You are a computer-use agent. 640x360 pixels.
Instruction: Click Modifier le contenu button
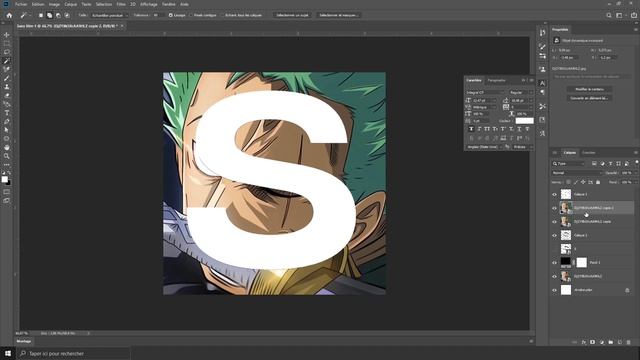(589, 89)
